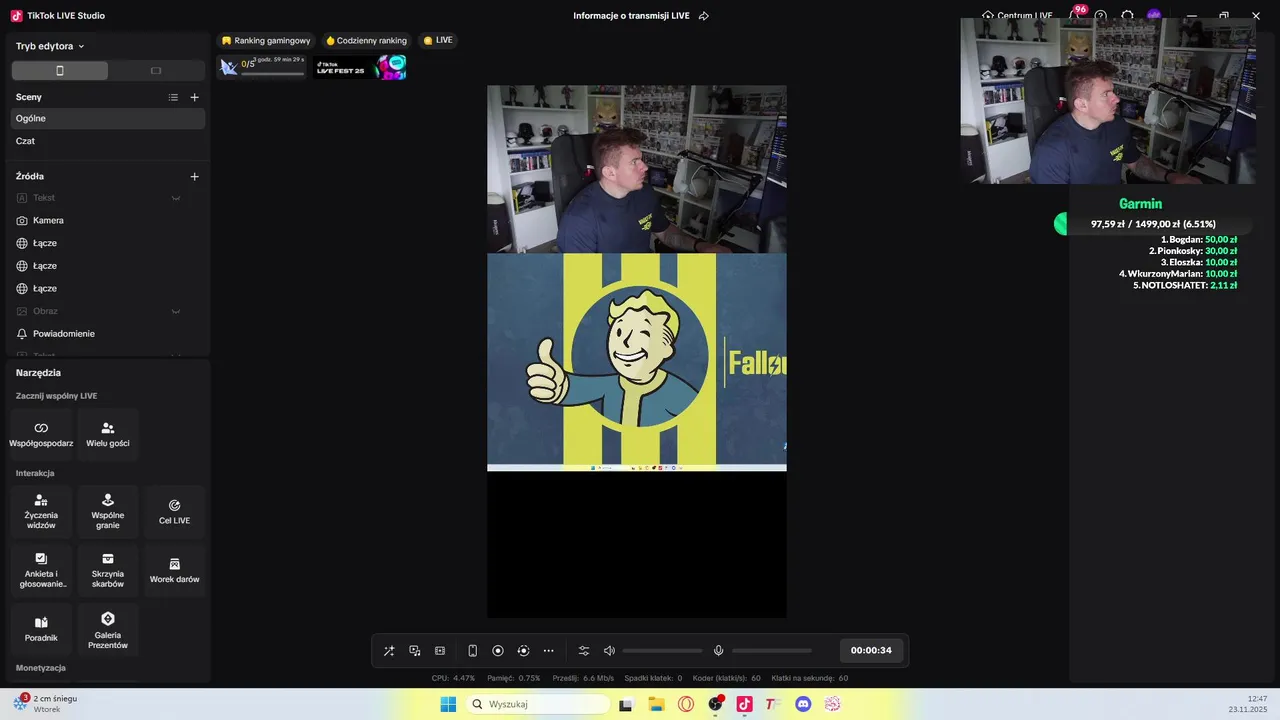Adjust the microphone volume slider
This screenshot has height=720, width=1280.
click(772, 651)
